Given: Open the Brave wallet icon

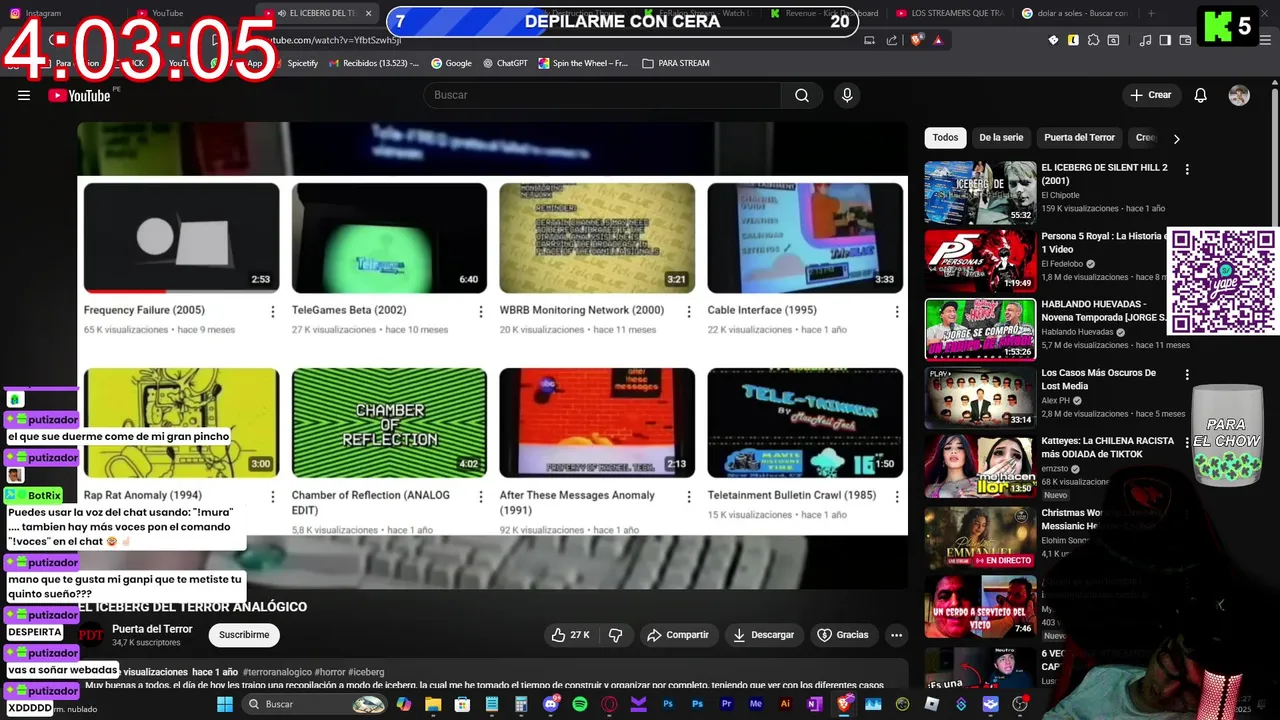Looking at the screenshot, I should pos(1185,40).
